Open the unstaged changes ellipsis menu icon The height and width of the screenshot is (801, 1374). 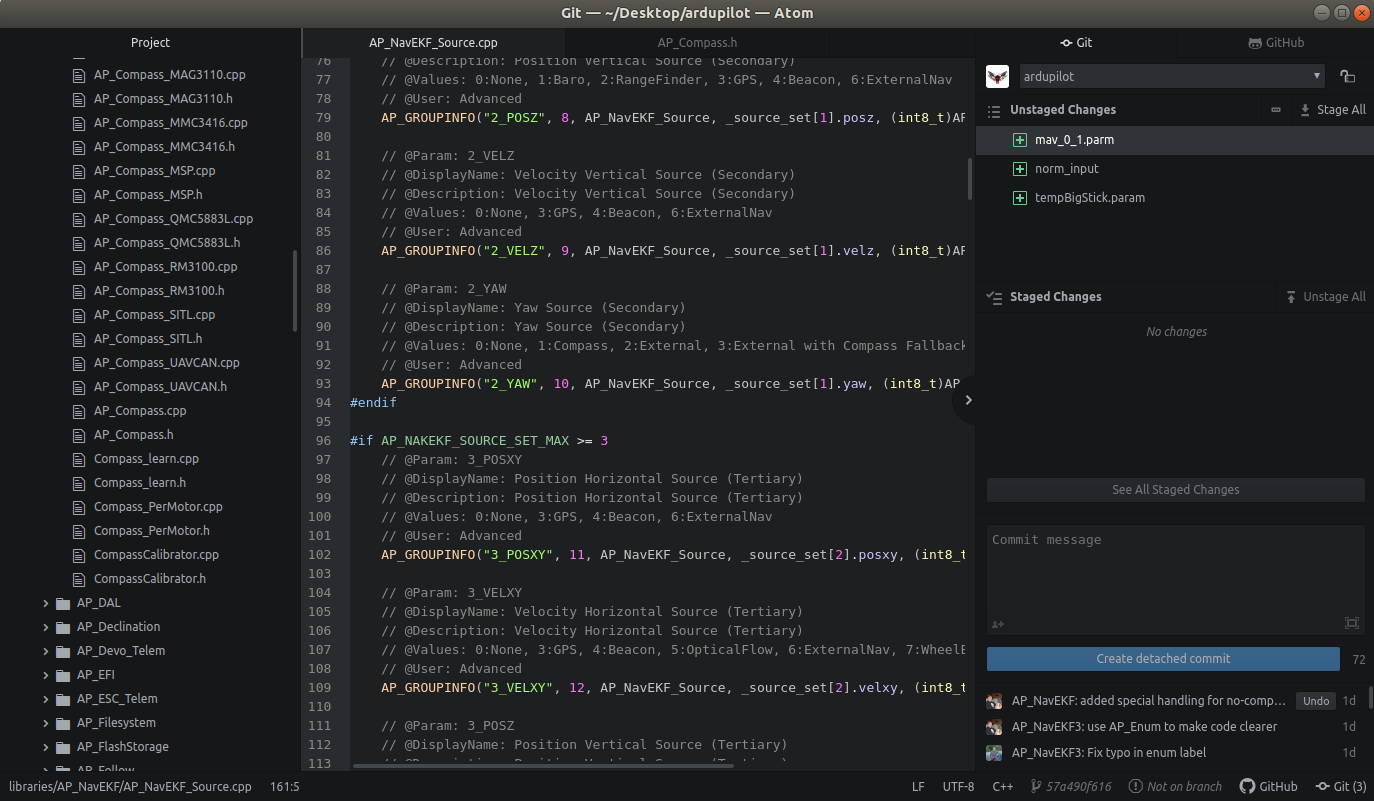click(1276, 110)
